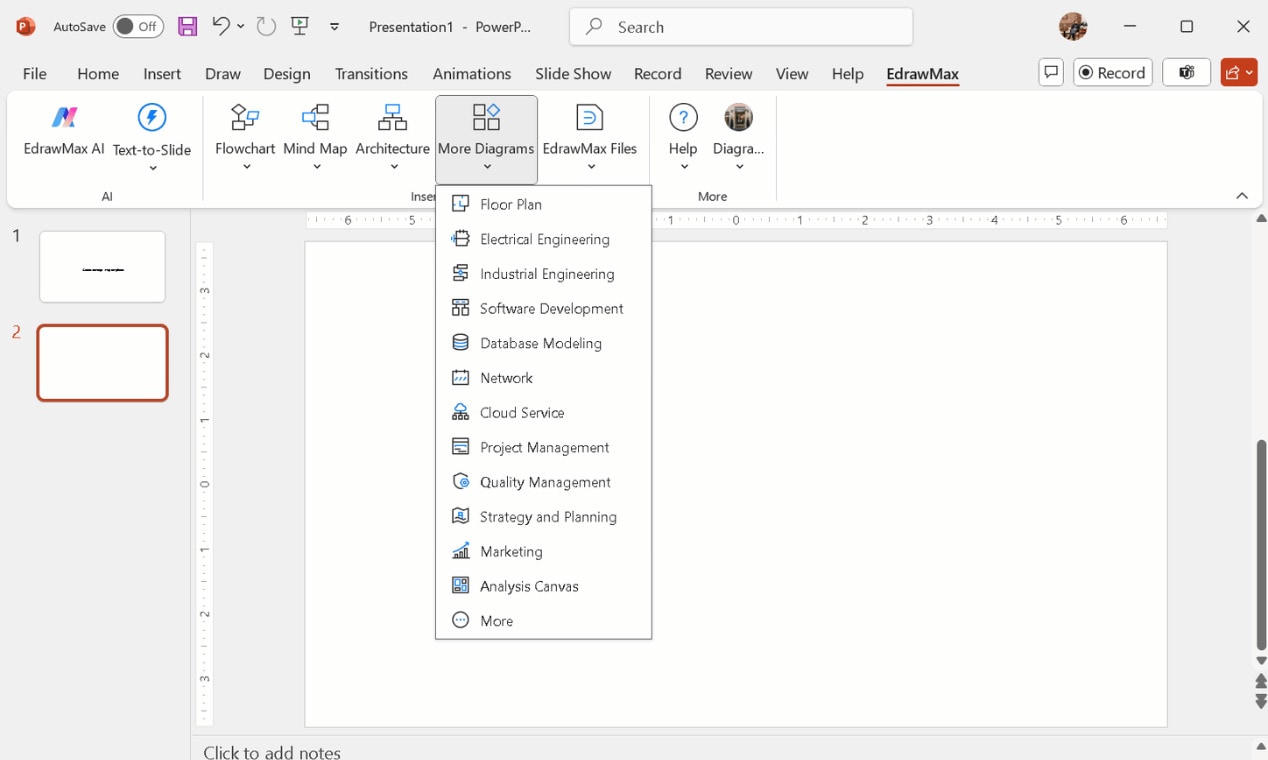Viewport: 1268px width, 760px height.
Task: Expand the EdrawMax Files dropdown arrow
Action: 591,167
